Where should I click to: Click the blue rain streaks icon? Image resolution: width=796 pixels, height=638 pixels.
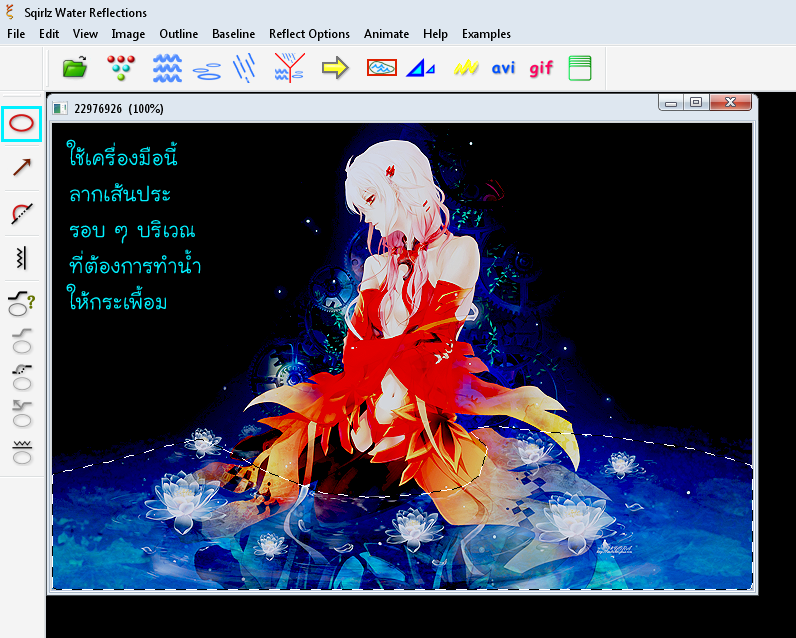pyautogui.click(x=244, y=68)
